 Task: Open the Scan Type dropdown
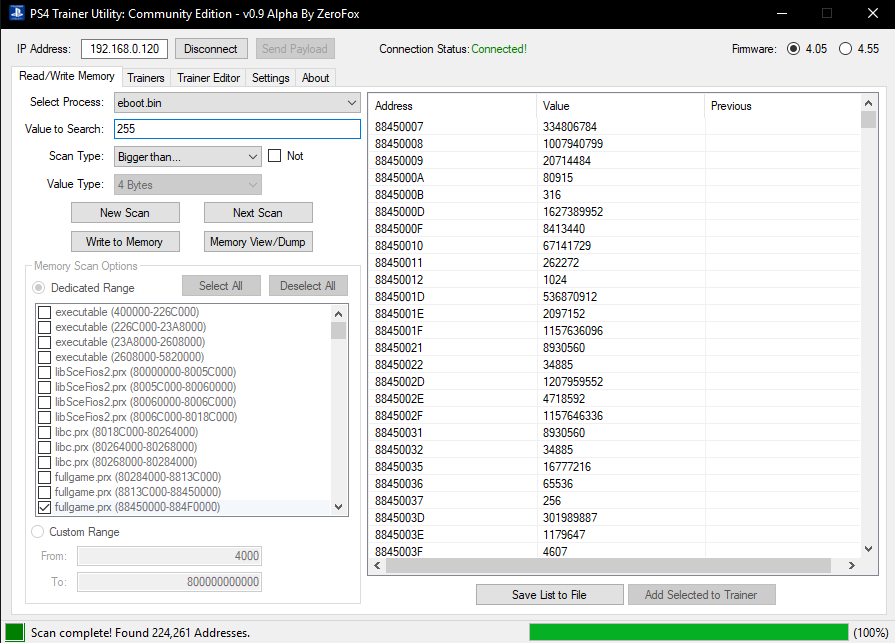[x=188, y=157]
